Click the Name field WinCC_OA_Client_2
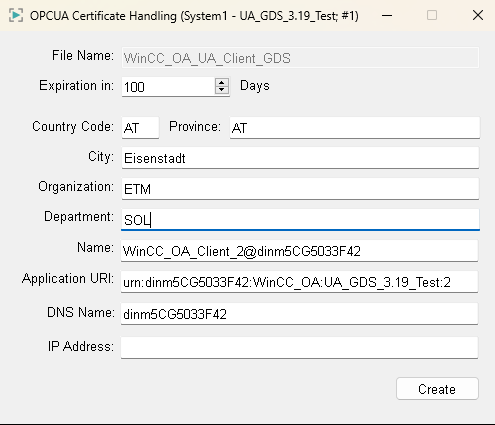 (x=299, y=251)
